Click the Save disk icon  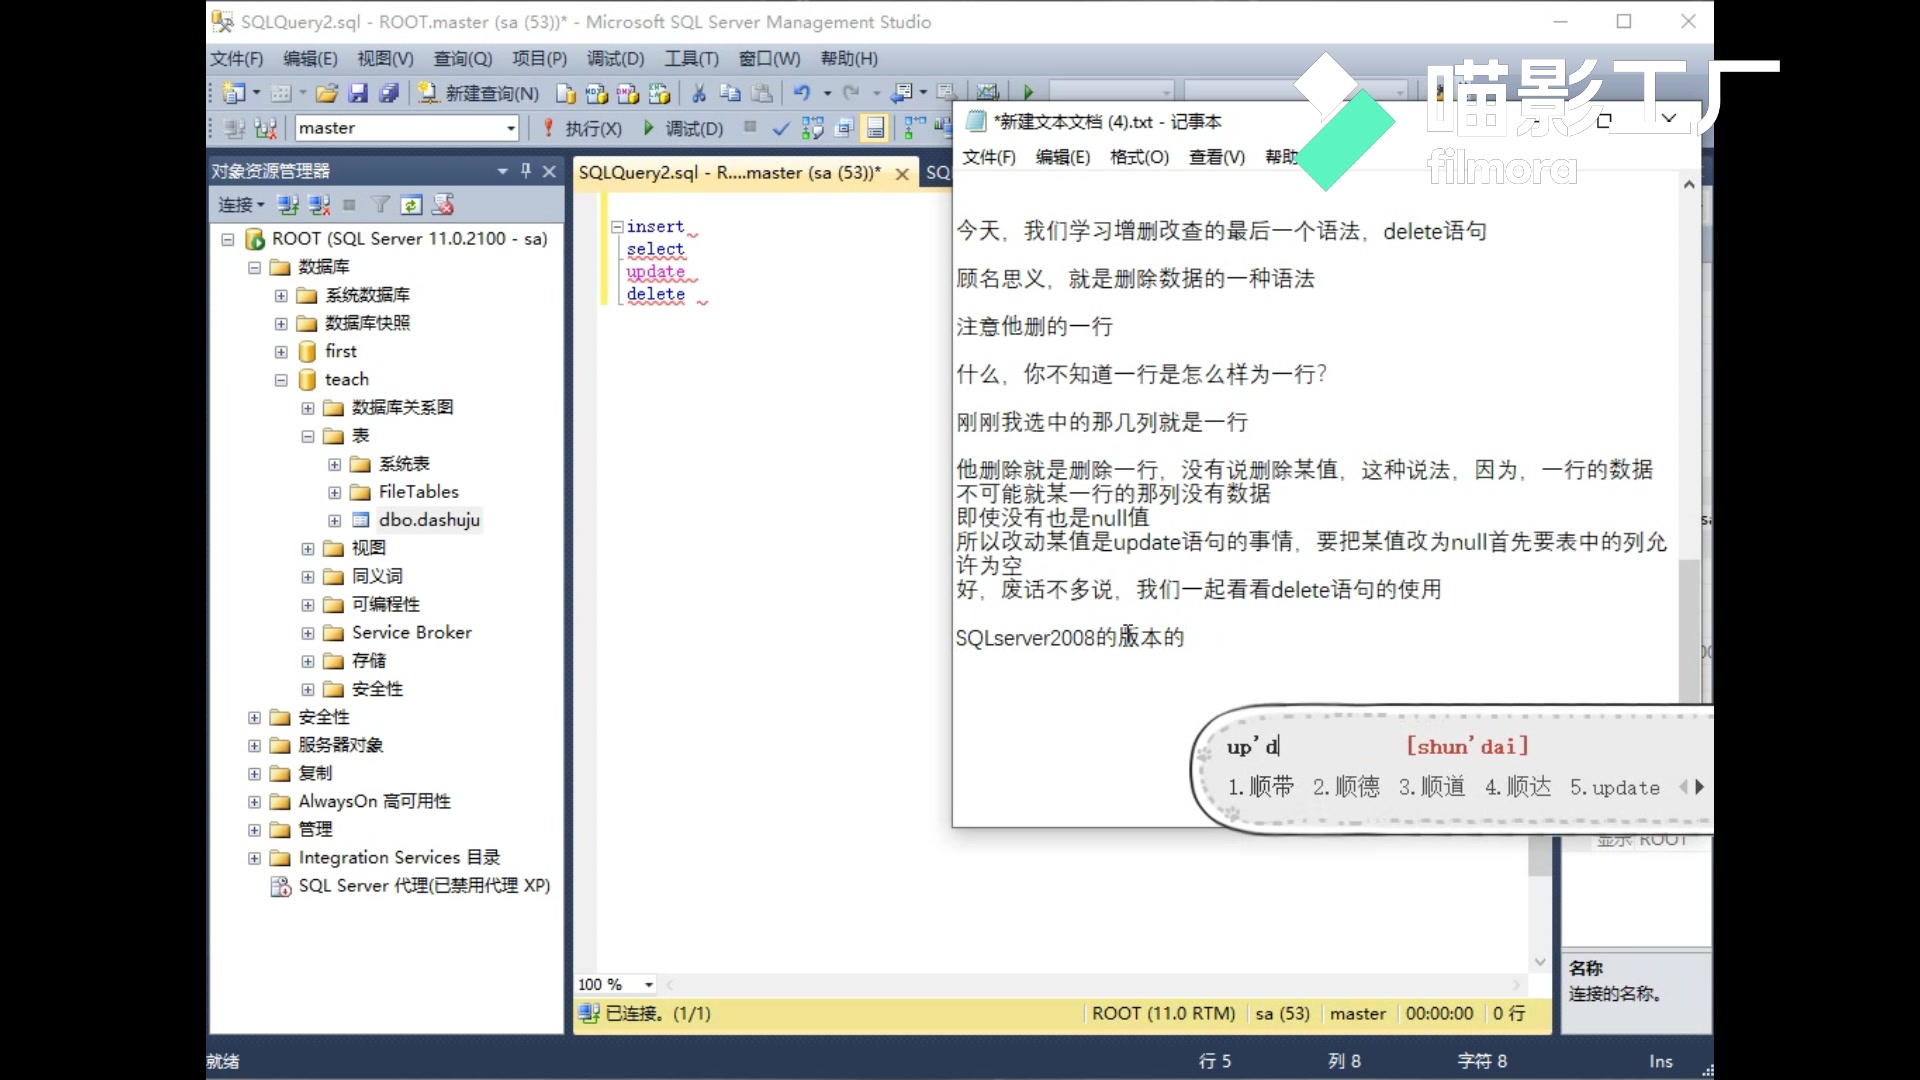point(358,94)
